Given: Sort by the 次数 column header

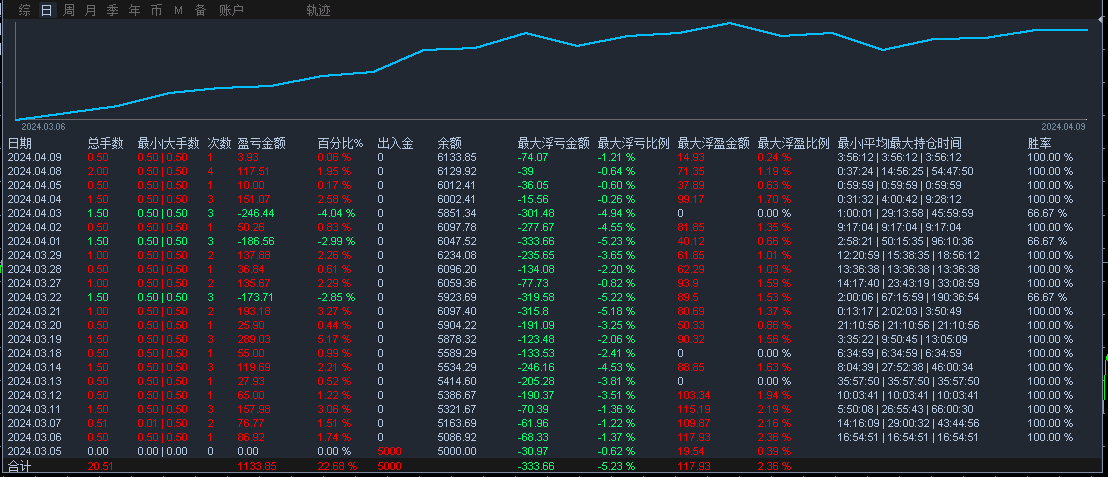Looking at the screenshot, I should [220, 143].
